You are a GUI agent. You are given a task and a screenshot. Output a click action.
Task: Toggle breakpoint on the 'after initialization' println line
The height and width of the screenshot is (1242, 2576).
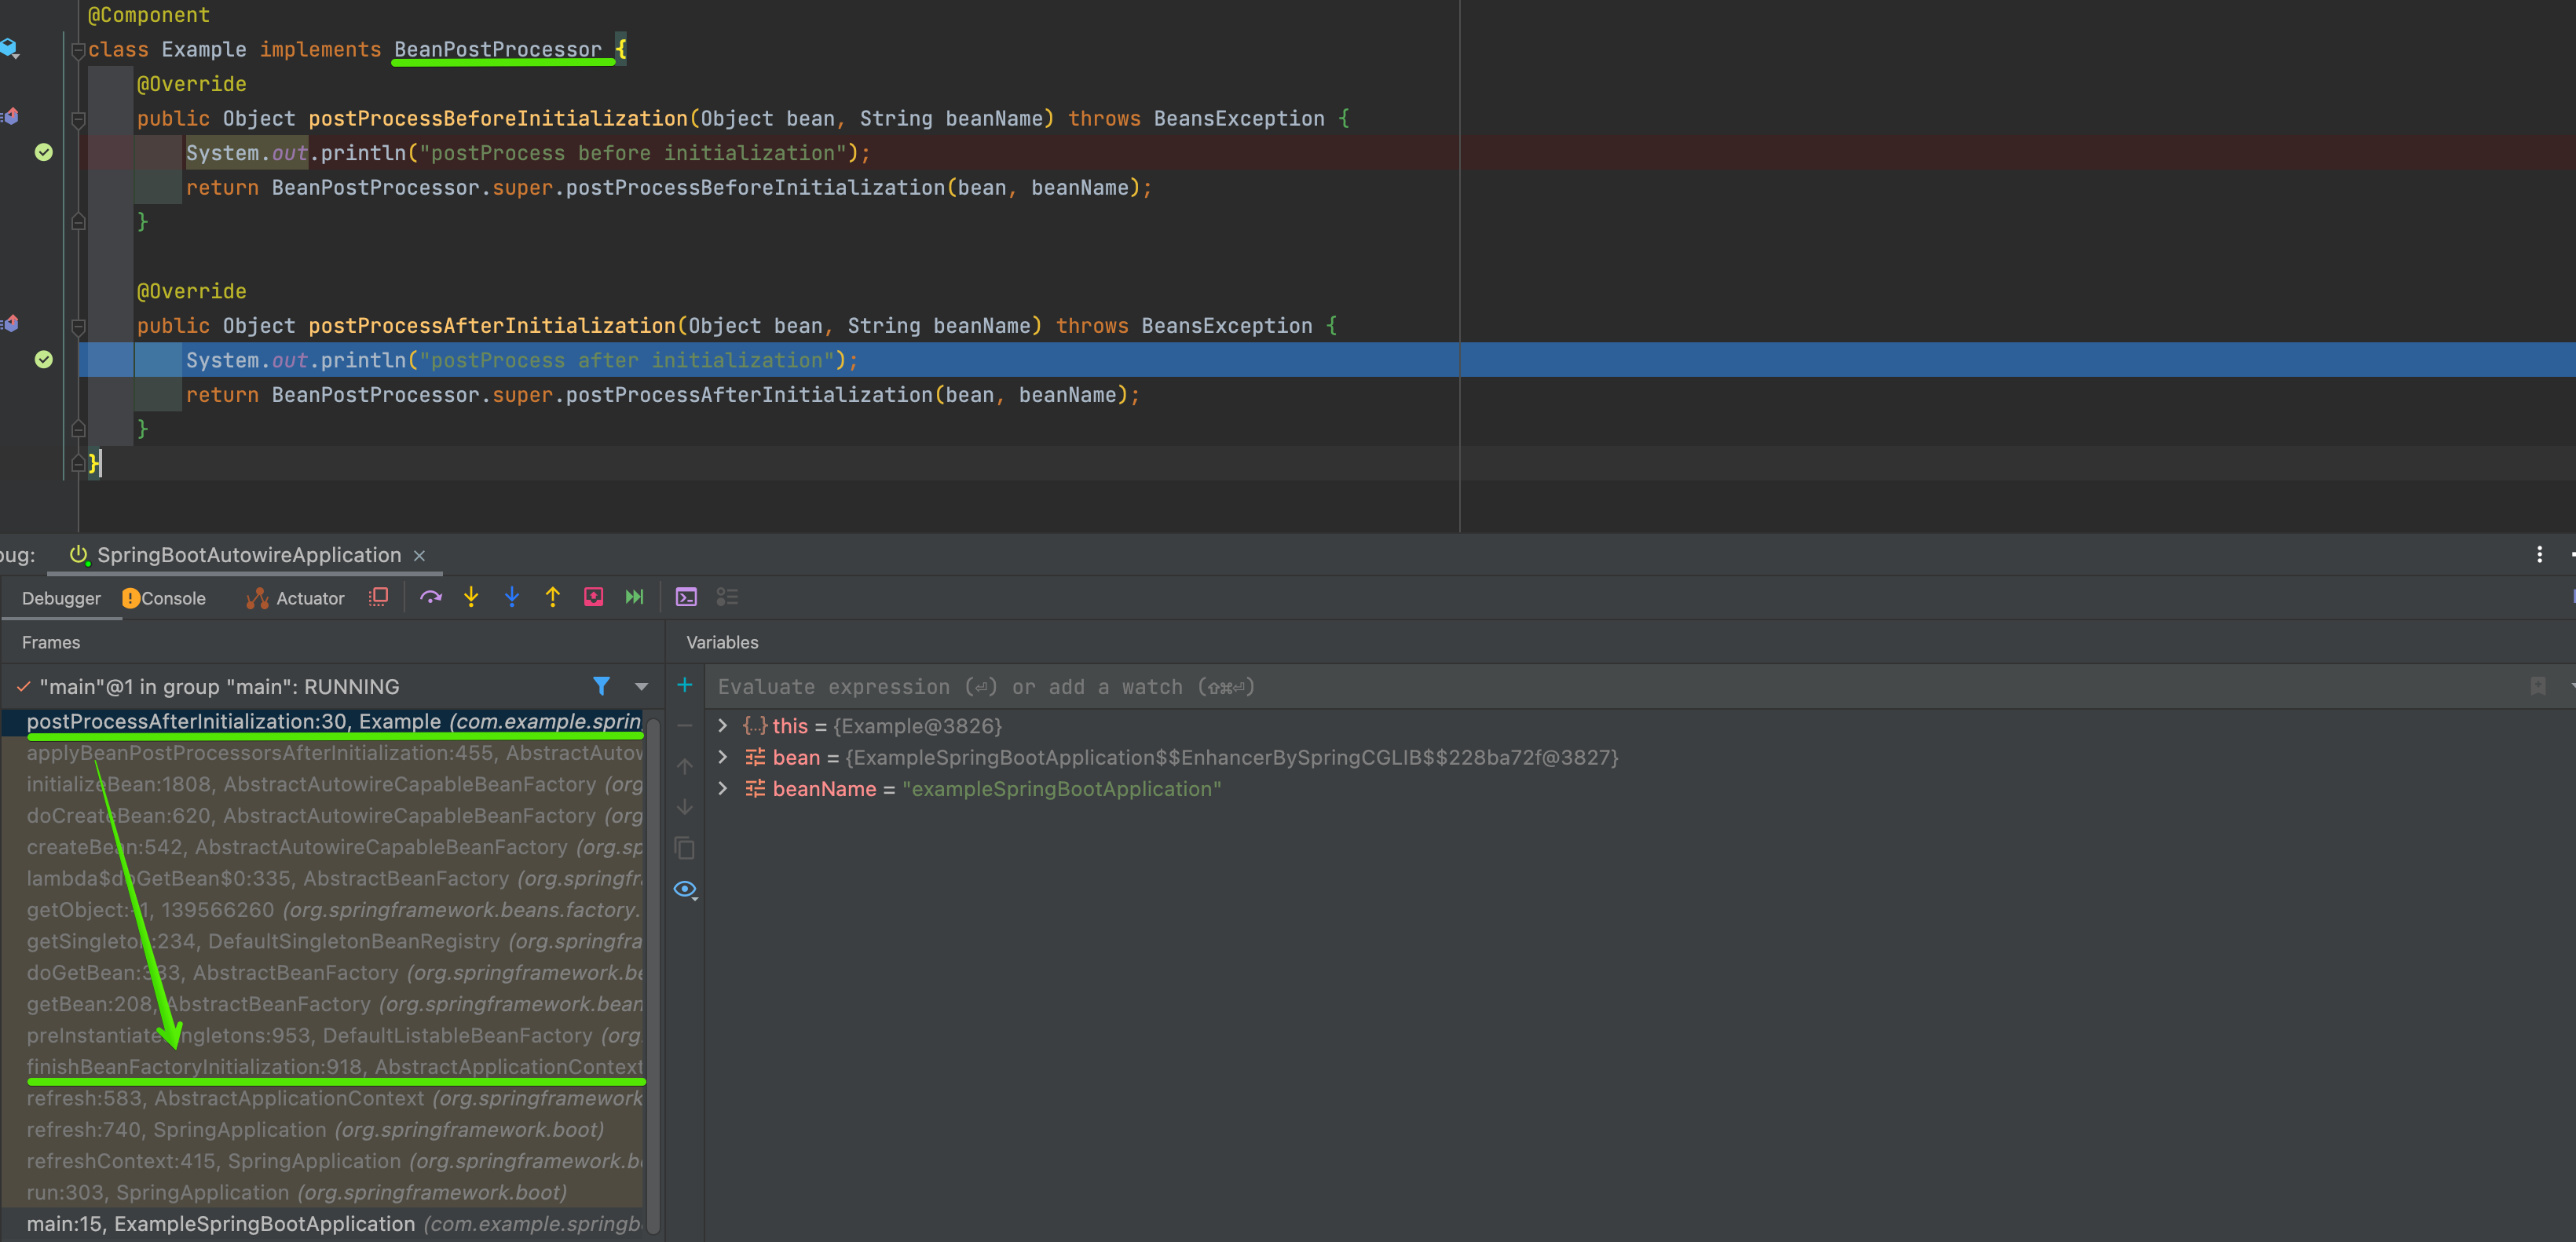click(44, 360)
